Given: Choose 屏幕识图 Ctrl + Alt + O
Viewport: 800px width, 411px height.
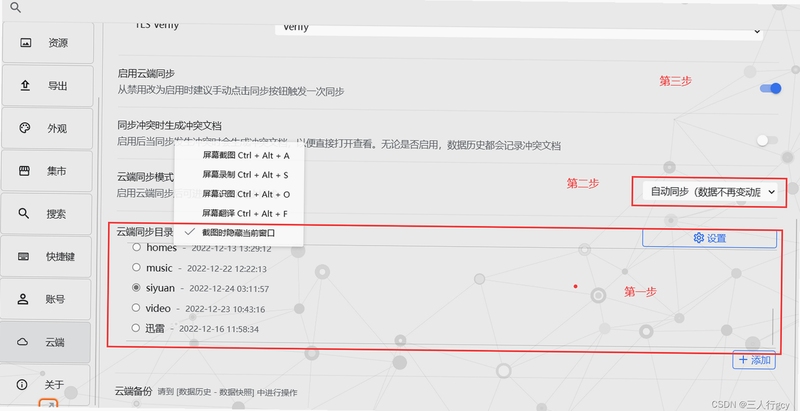Looking at the screenshot, I should coord(239,194).
